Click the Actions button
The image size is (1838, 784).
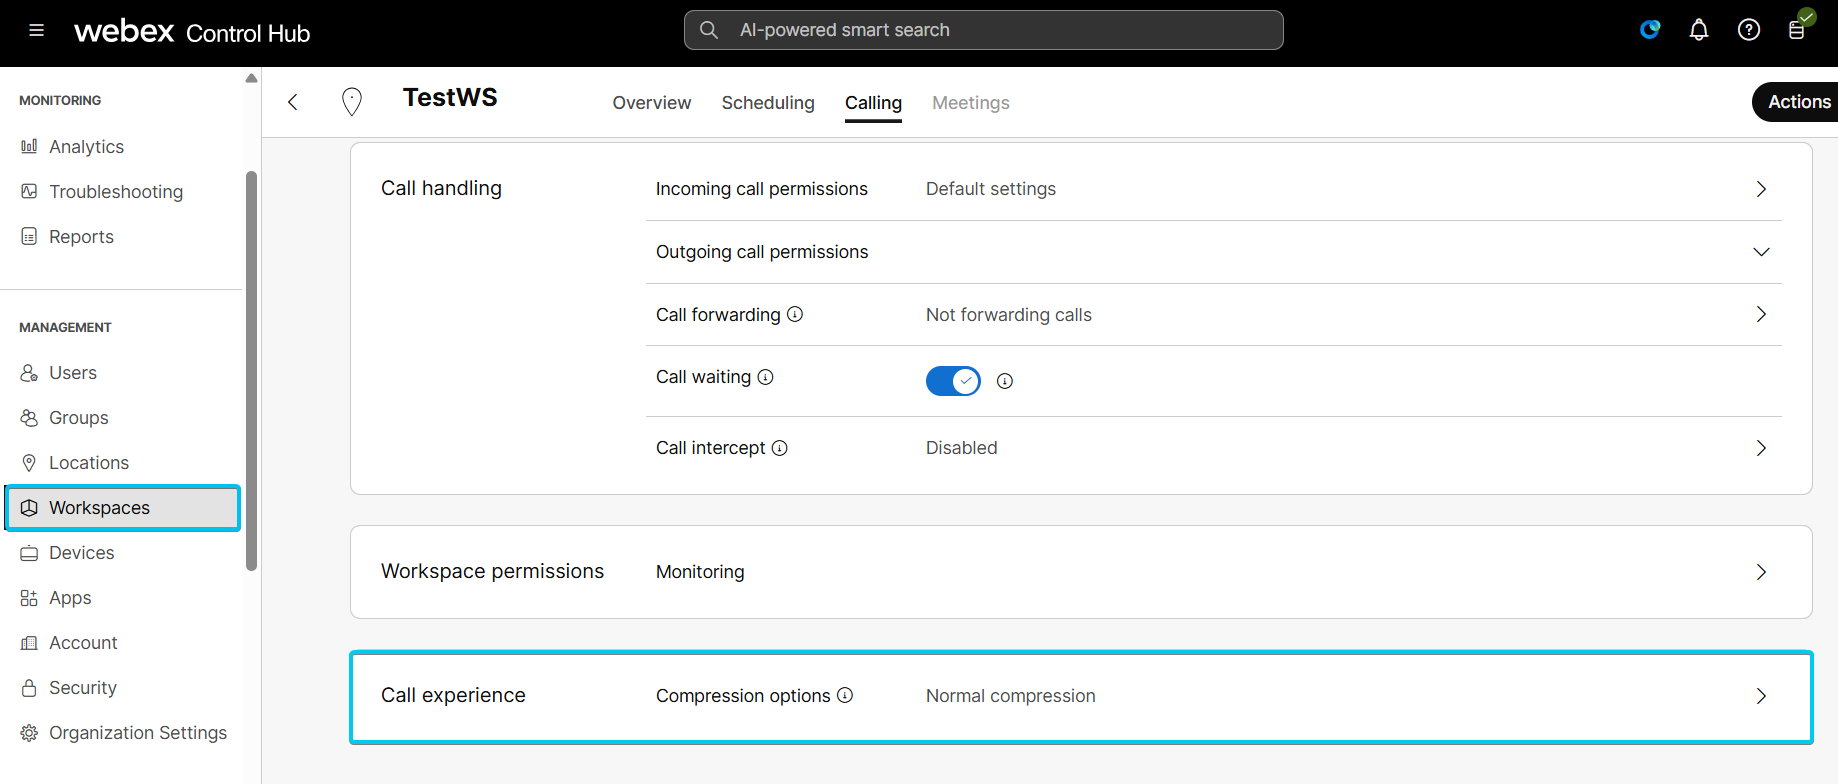click(1798, 102)
